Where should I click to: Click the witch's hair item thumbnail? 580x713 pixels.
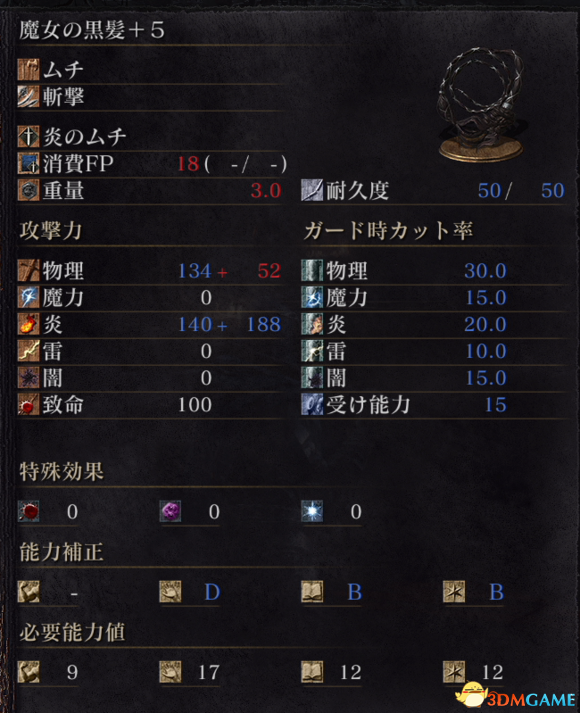tap(482, 105)
